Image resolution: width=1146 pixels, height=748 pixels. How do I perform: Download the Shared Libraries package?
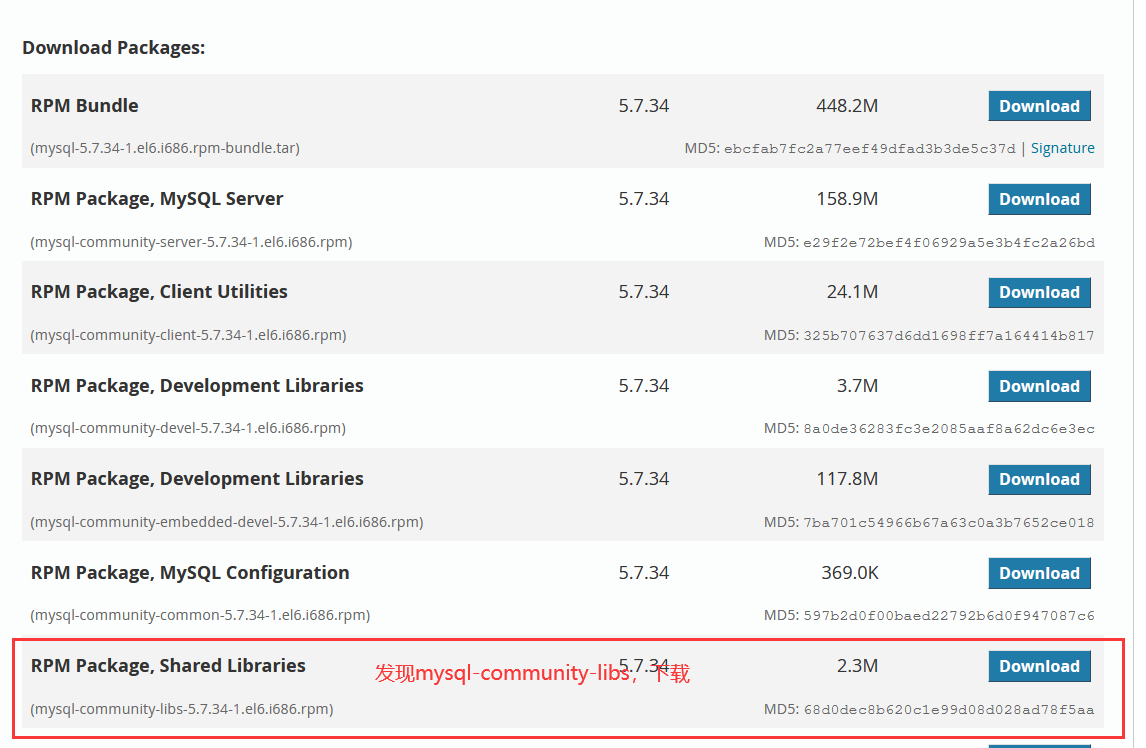1039,666
